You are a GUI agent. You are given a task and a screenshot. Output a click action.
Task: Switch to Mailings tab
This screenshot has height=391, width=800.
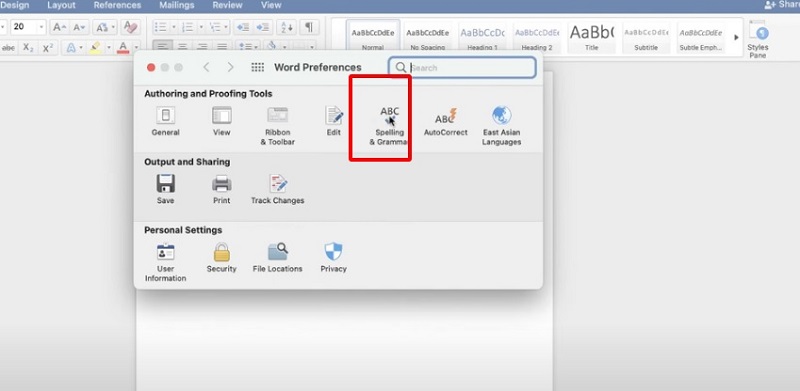click(177, 5)
